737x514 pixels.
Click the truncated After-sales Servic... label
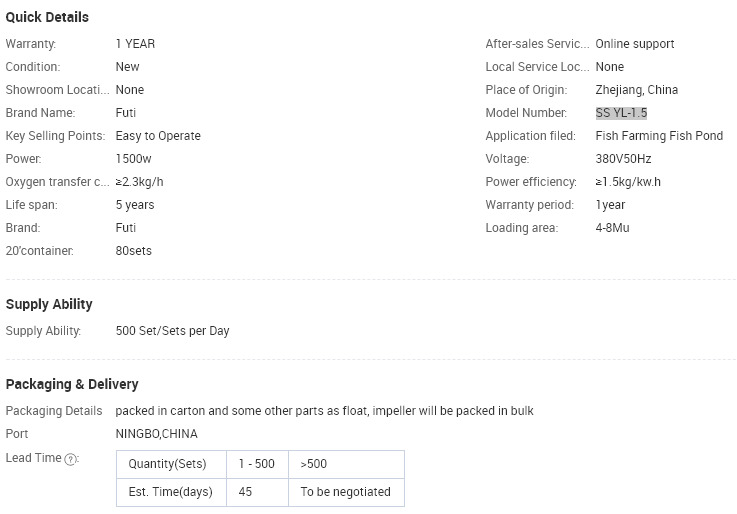[x=537, y=44]
